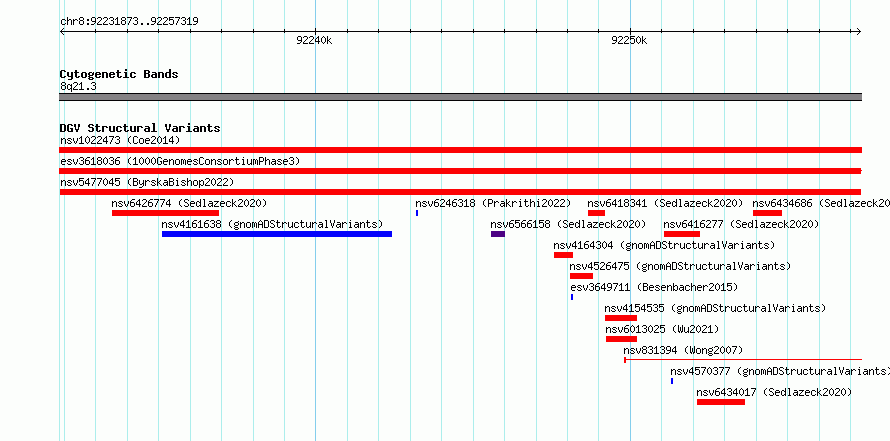The width and height of the screenshot is (890, 441).
Task: Click the red nsv4154535 variant bar
Action: 621,318
